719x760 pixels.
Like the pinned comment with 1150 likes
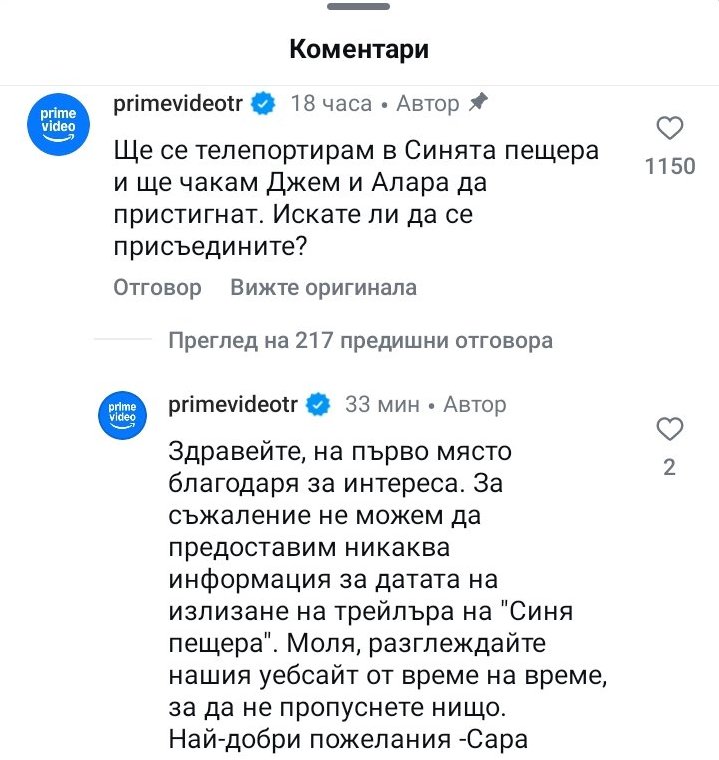669,129
